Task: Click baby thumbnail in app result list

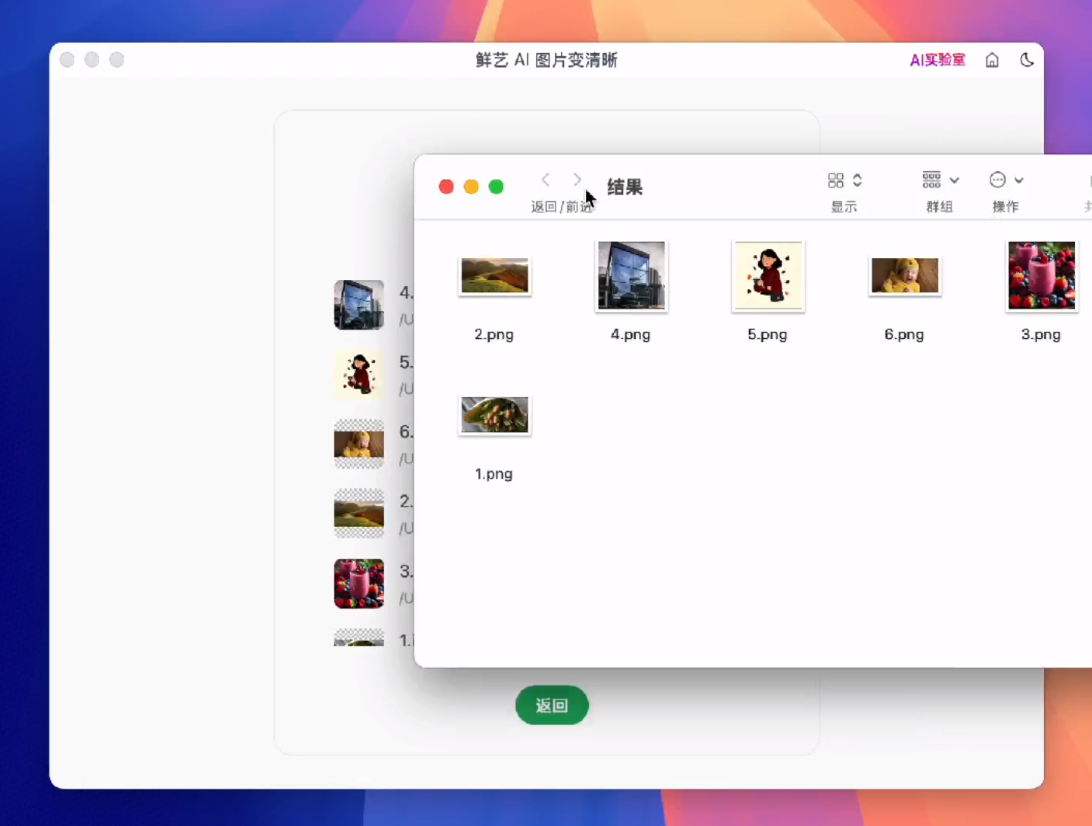Action: tap(359, 444)
